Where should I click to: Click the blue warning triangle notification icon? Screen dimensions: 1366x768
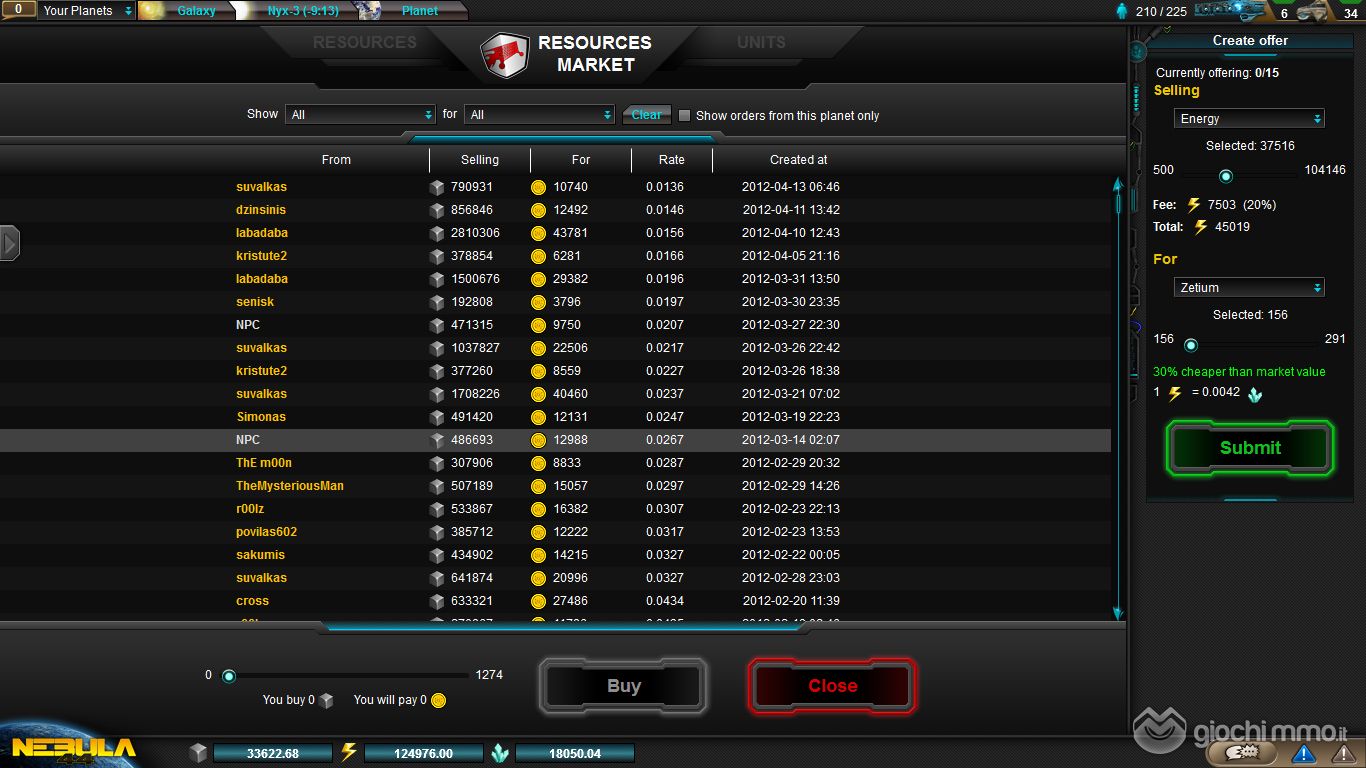(1303, 753)
